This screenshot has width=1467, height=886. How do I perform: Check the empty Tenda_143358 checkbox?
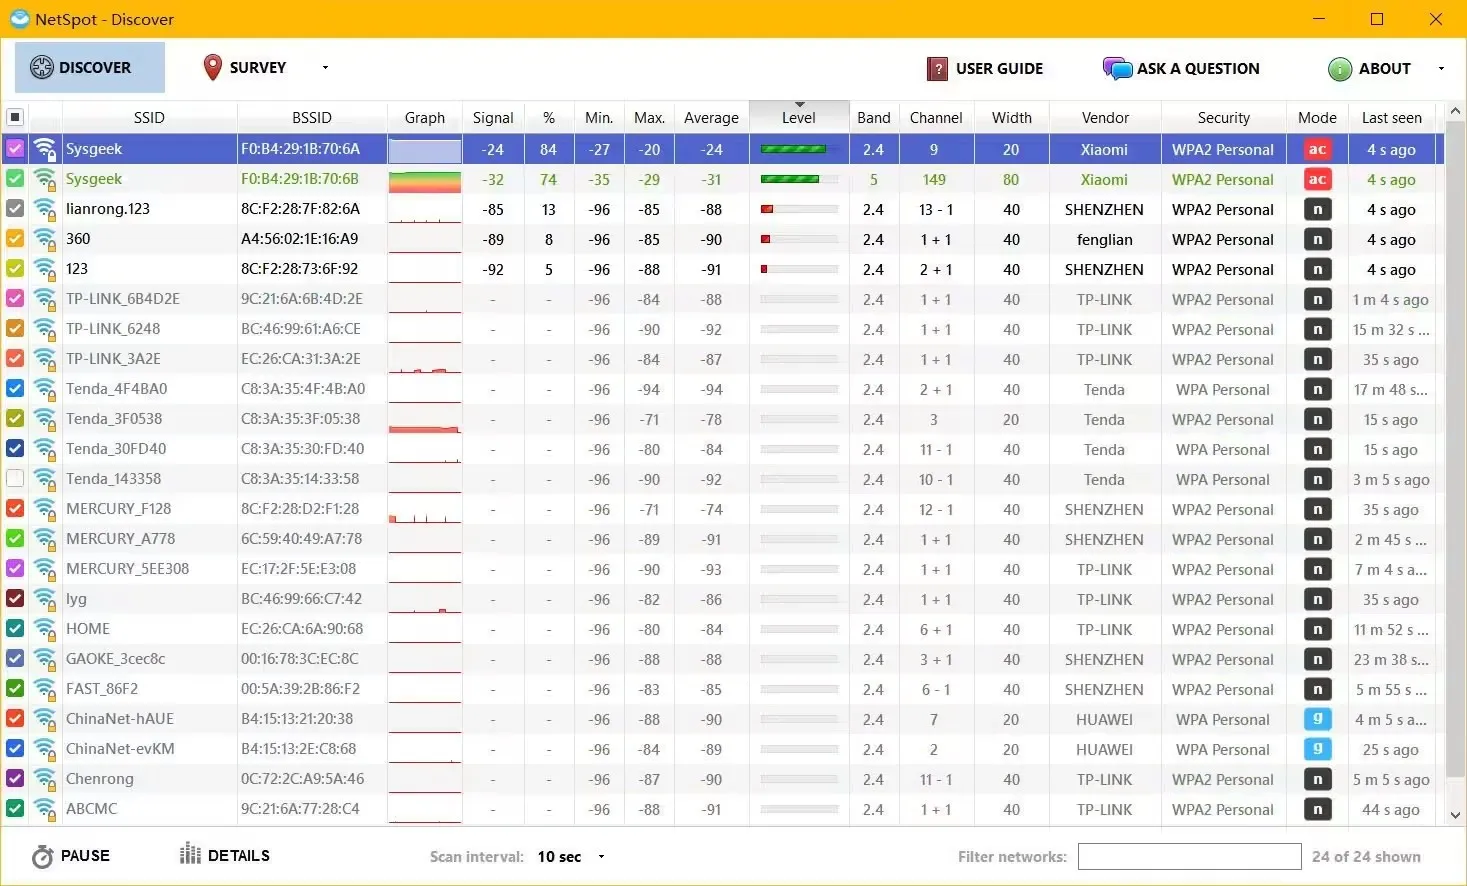tap(15, 479)
